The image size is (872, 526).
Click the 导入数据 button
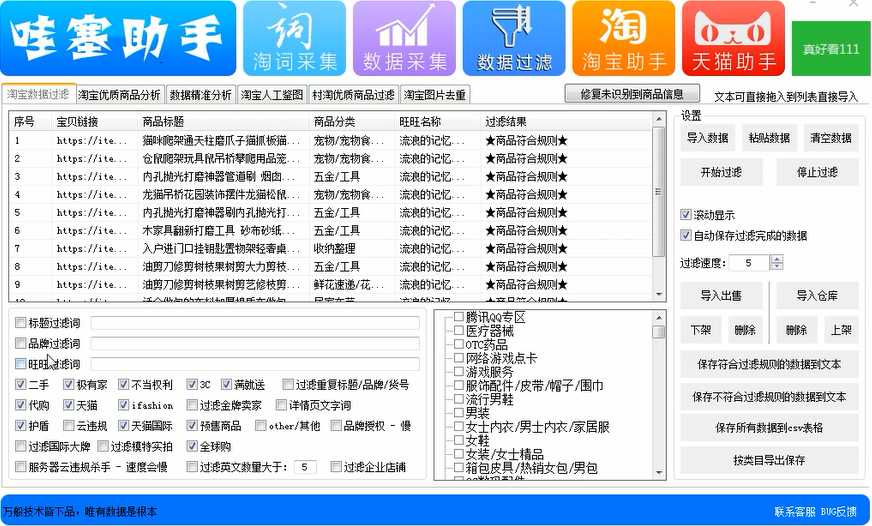tap(707, 138)
